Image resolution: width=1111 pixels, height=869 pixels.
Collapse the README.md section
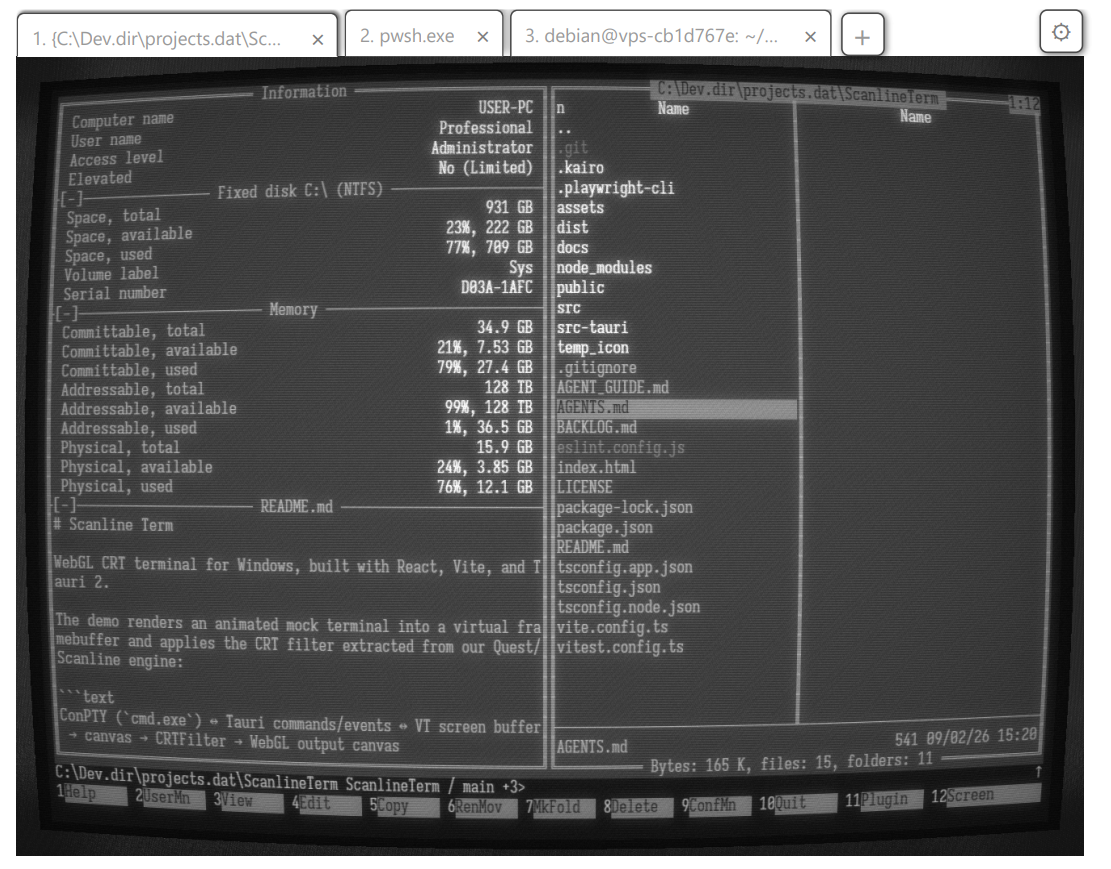point(65,505)
